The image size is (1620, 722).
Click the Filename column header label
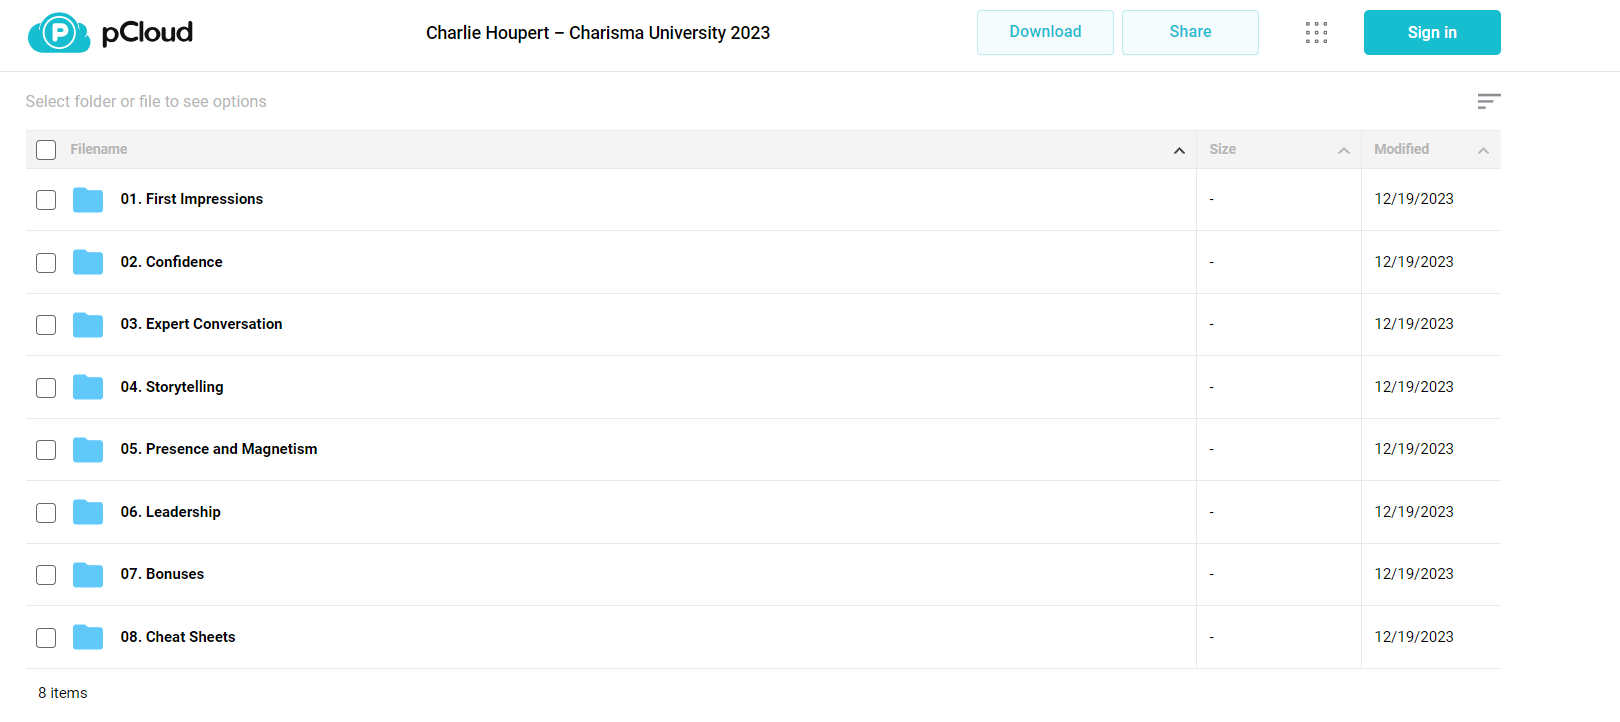click(x=99, y=149)
